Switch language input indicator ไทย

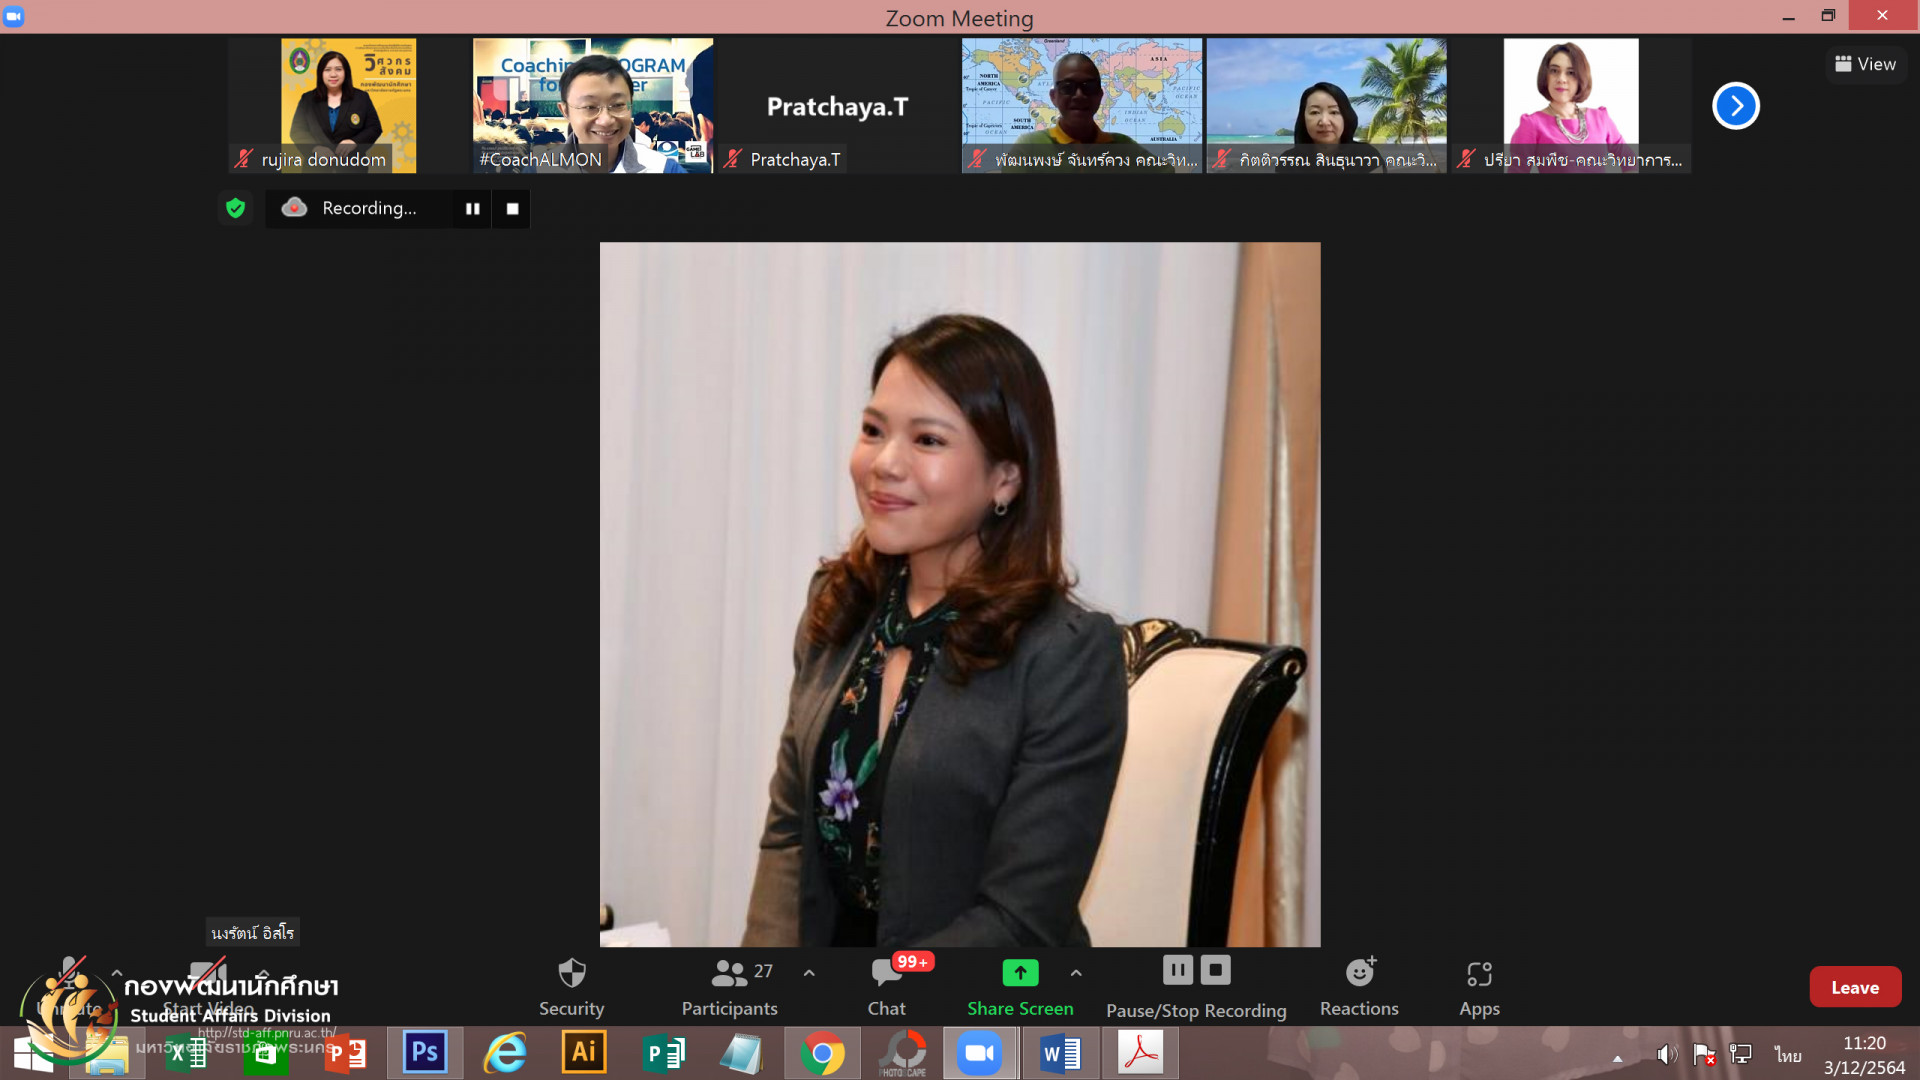pos(1787,1055)
